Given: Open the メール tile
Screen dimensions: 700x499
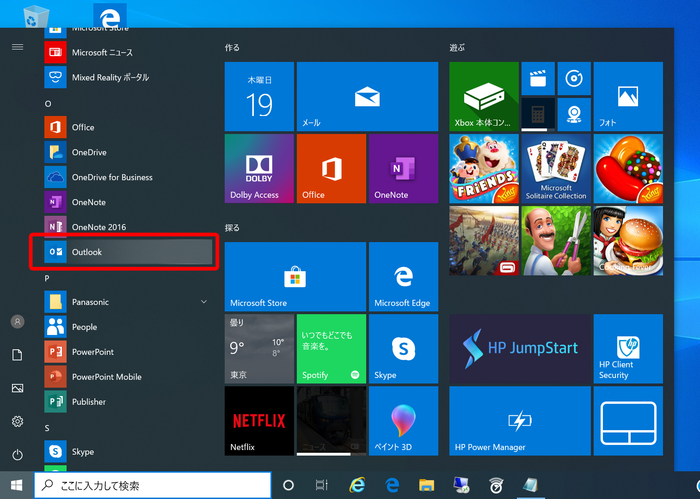Looking at the screenshot, I should [x=367, y=96].
